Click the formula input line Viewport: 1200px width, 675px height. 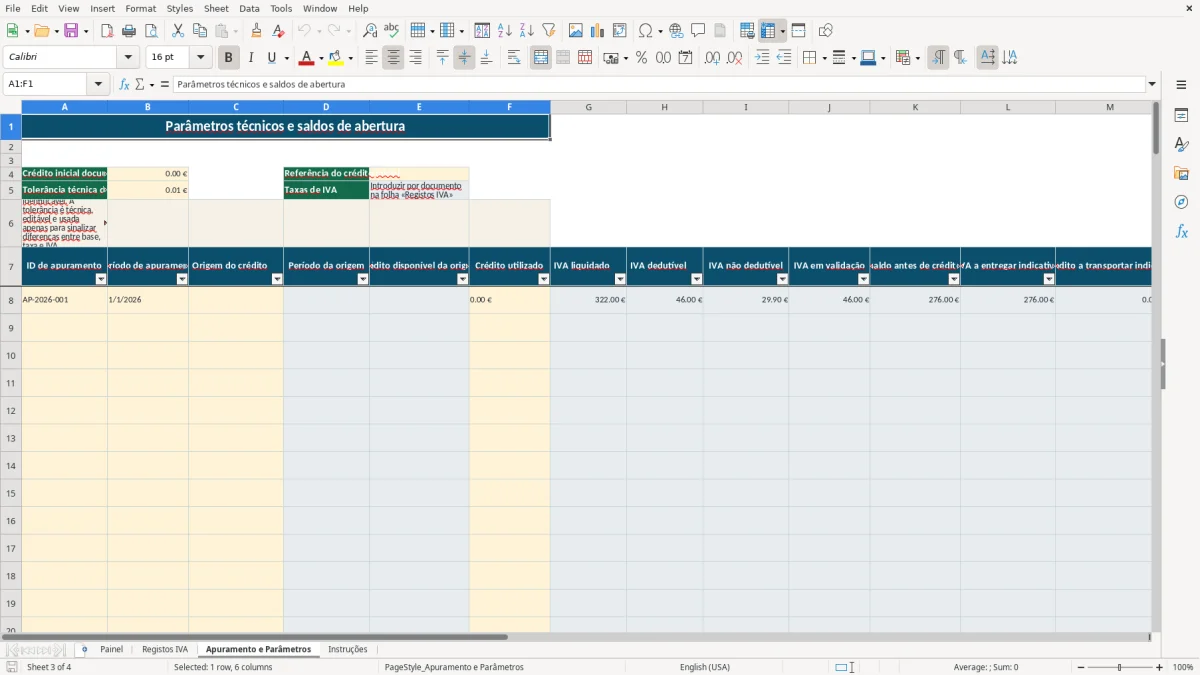click(658, 85)
